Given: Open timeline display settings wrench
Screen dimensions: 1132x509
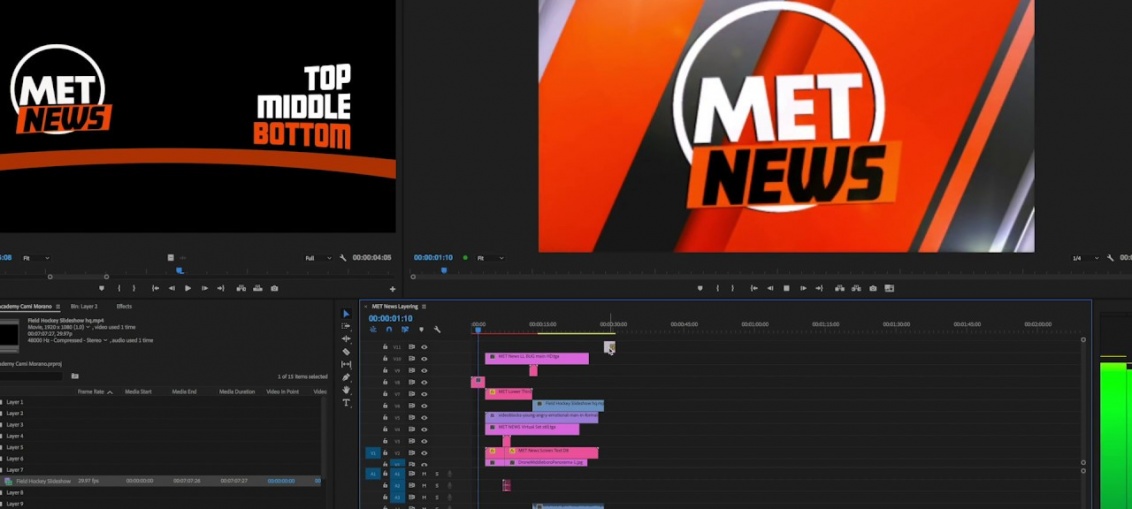Looking at the screenshot, I should click(437, 329).
